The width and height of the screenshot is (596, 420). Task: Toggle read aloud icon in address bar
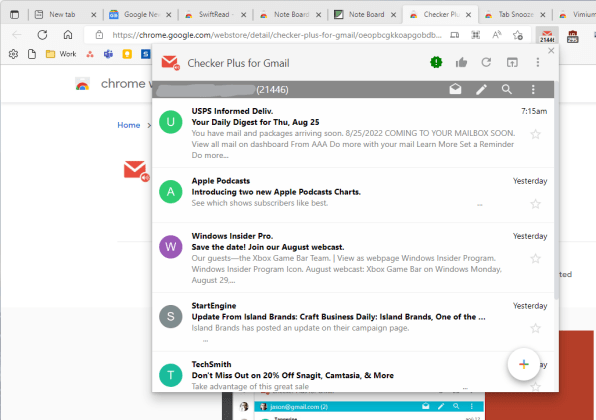point(496,35)
